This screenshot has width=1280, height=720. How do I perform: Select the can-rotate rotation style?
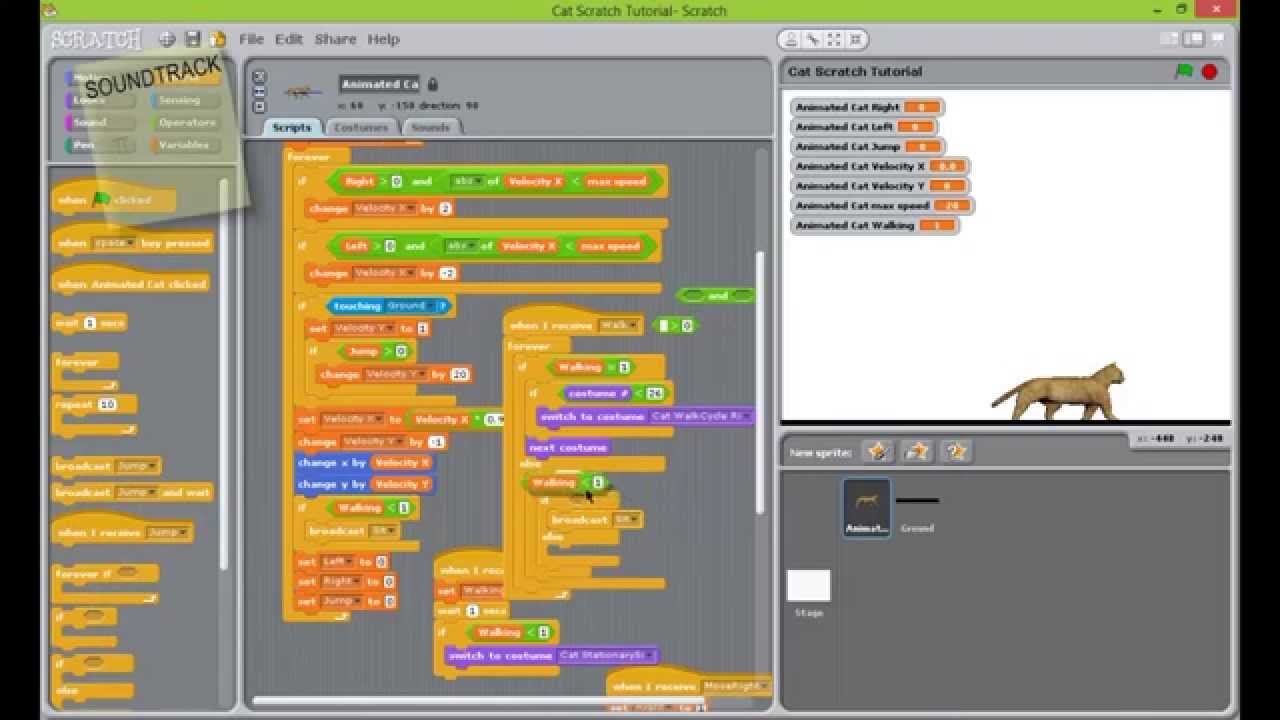pos(259,75)
